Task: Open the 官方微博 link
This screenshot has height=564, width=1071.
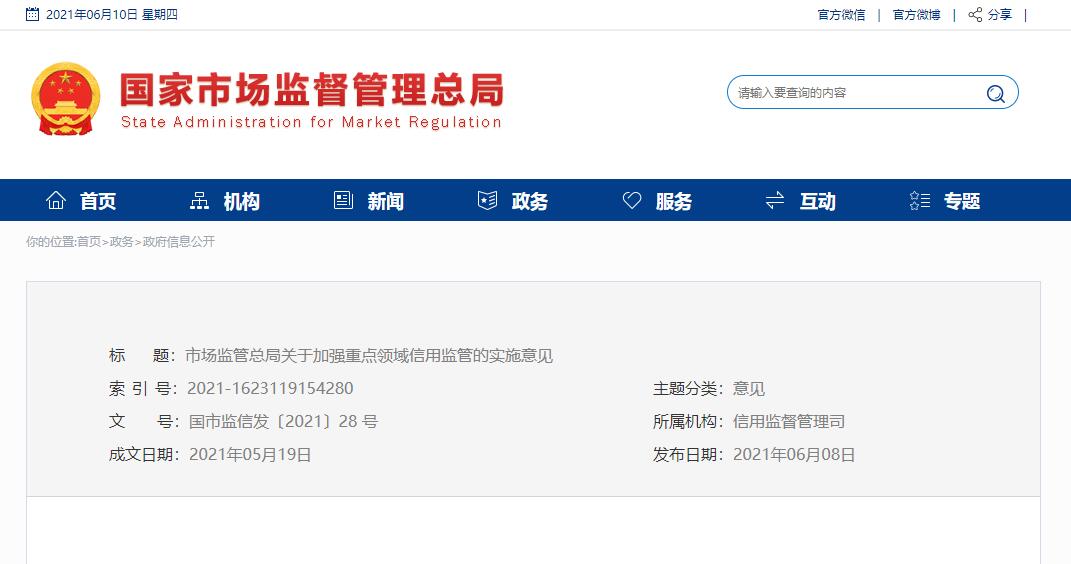Action: point(917,14)
